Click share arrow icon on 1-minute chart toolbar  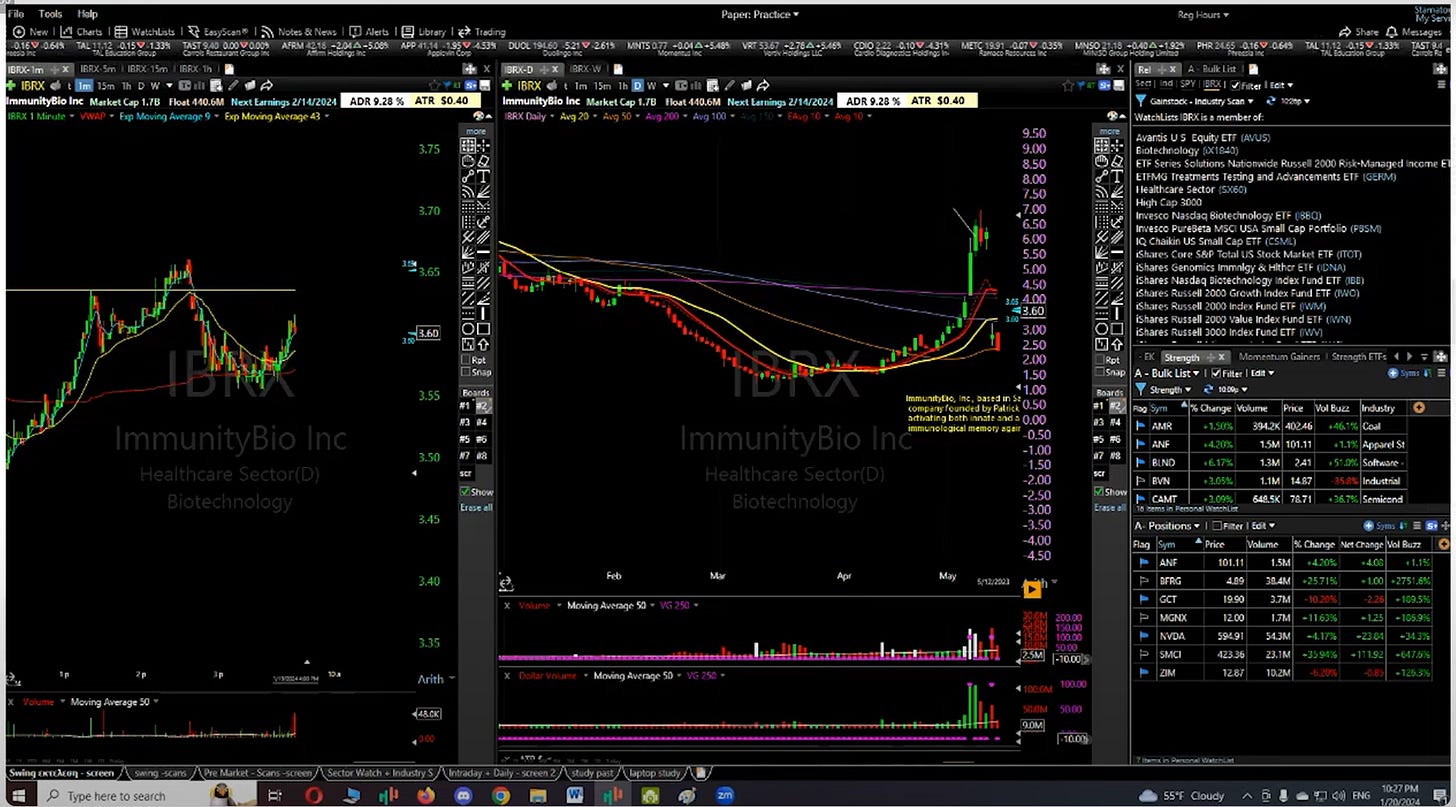267,86
